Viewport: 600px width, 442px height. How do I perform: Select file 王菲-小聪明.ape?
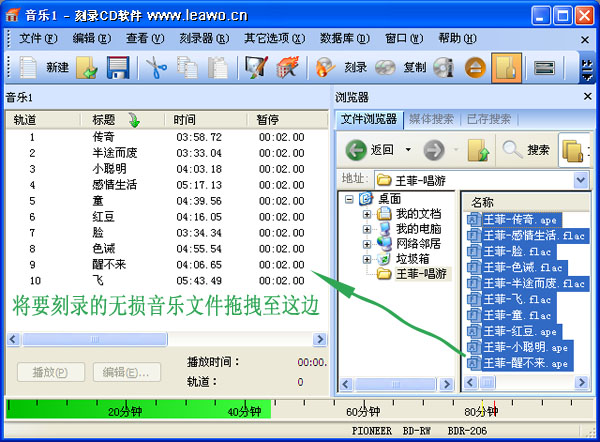pyautogui.click(x=520, y=347)
